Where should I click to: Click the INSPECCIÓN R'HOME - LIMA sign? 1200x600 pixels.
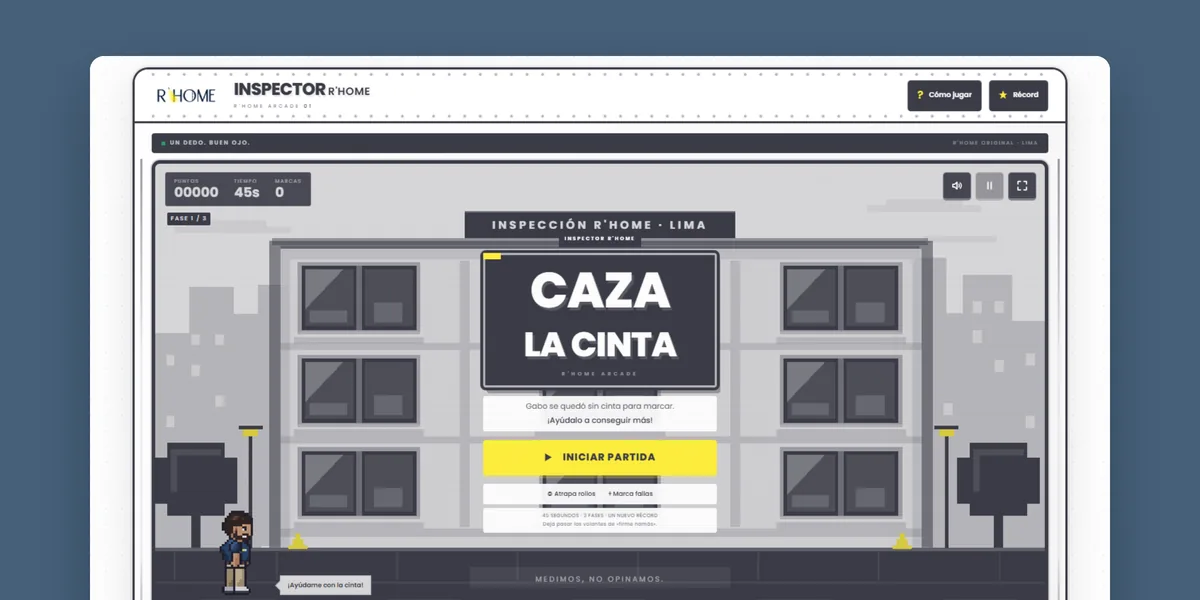click(x=600, y=225)
